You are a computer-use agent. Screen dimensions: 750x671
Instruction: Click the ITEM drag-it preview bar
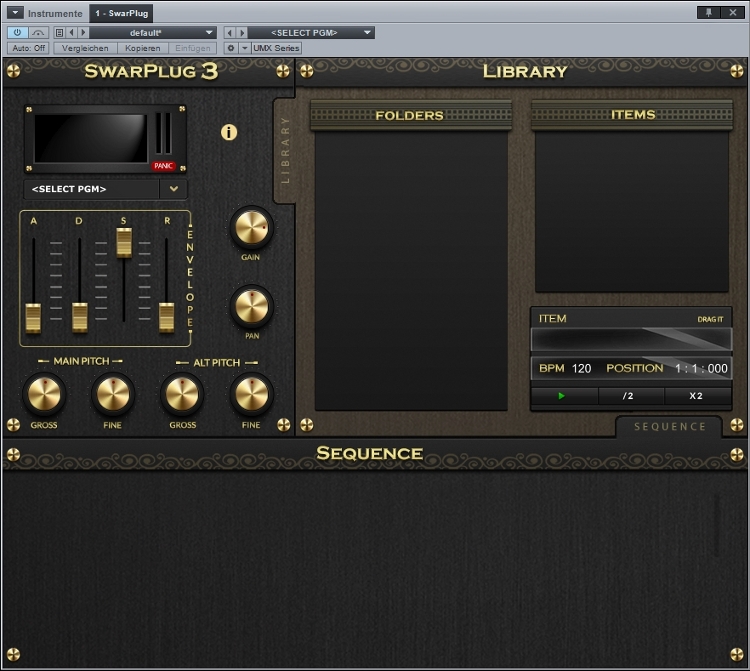coord(631,340)
